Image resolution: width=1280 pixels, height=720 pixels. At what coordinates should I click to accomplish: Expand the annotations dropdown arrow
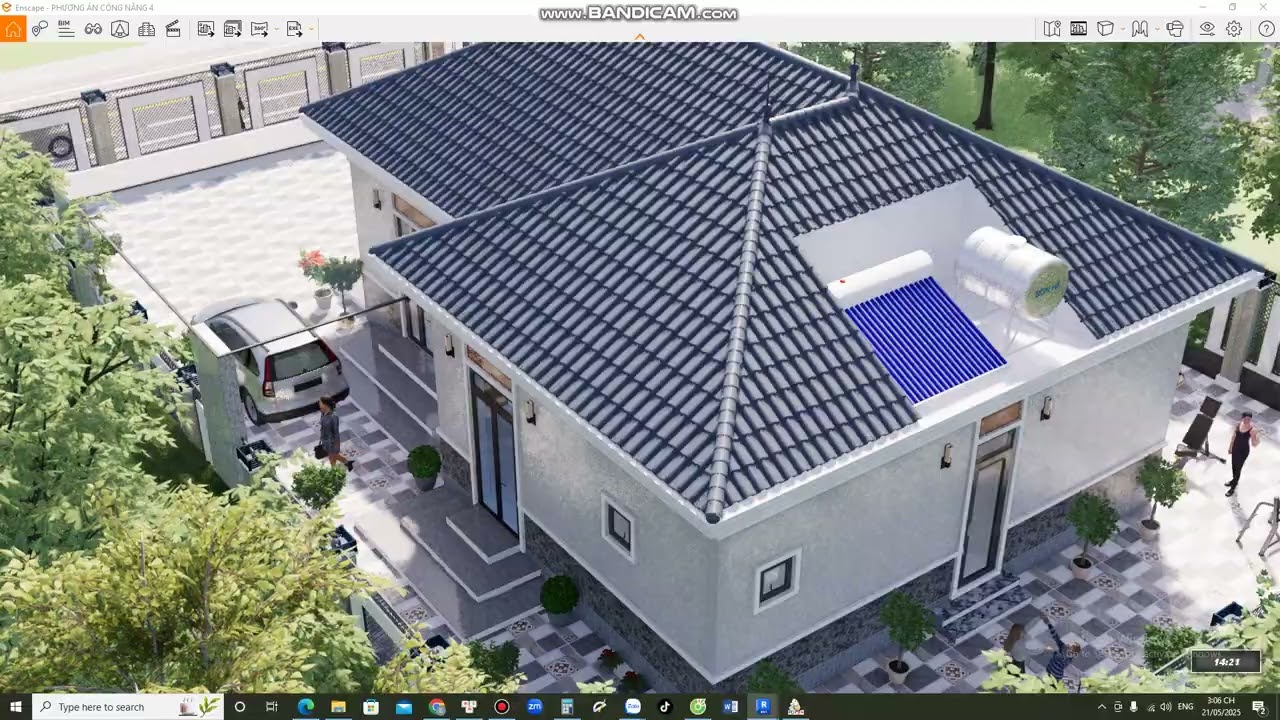coord(1157,29)
